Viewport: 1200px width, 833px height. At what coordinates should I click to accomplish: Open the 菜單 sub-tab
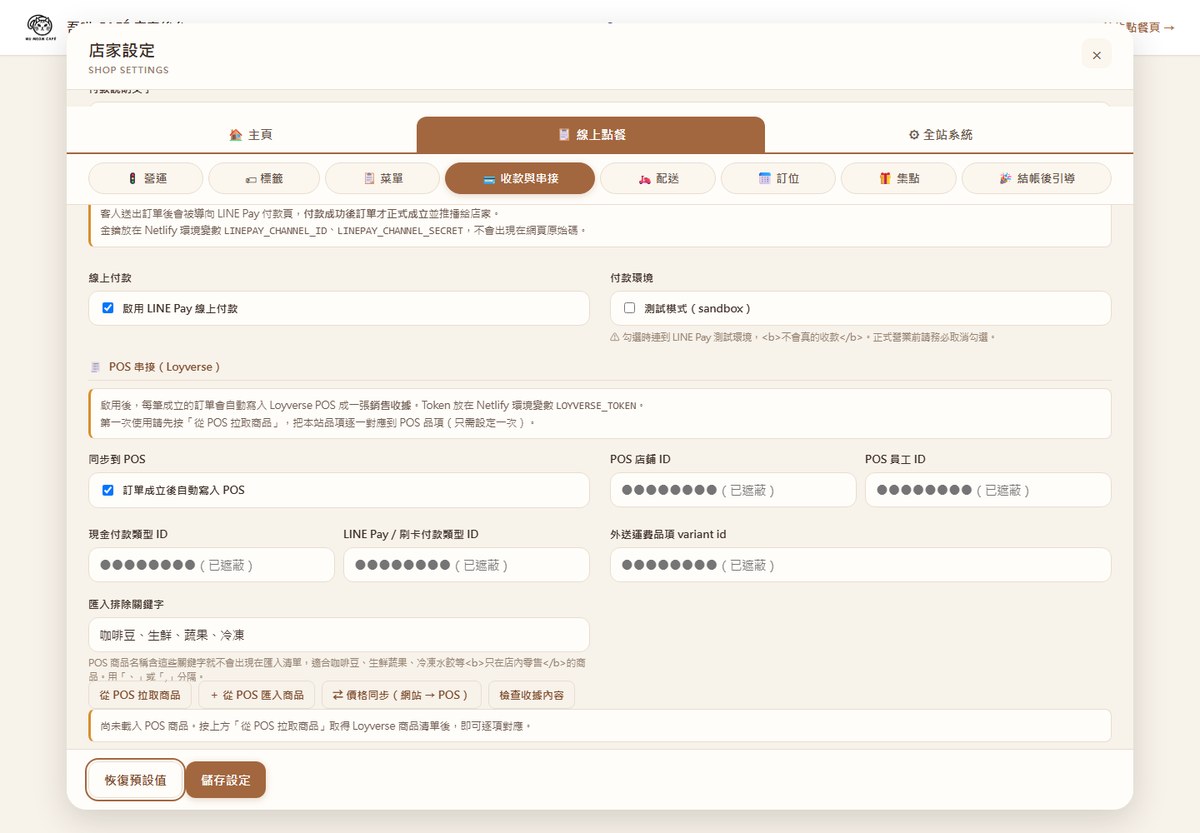[383, 178]
